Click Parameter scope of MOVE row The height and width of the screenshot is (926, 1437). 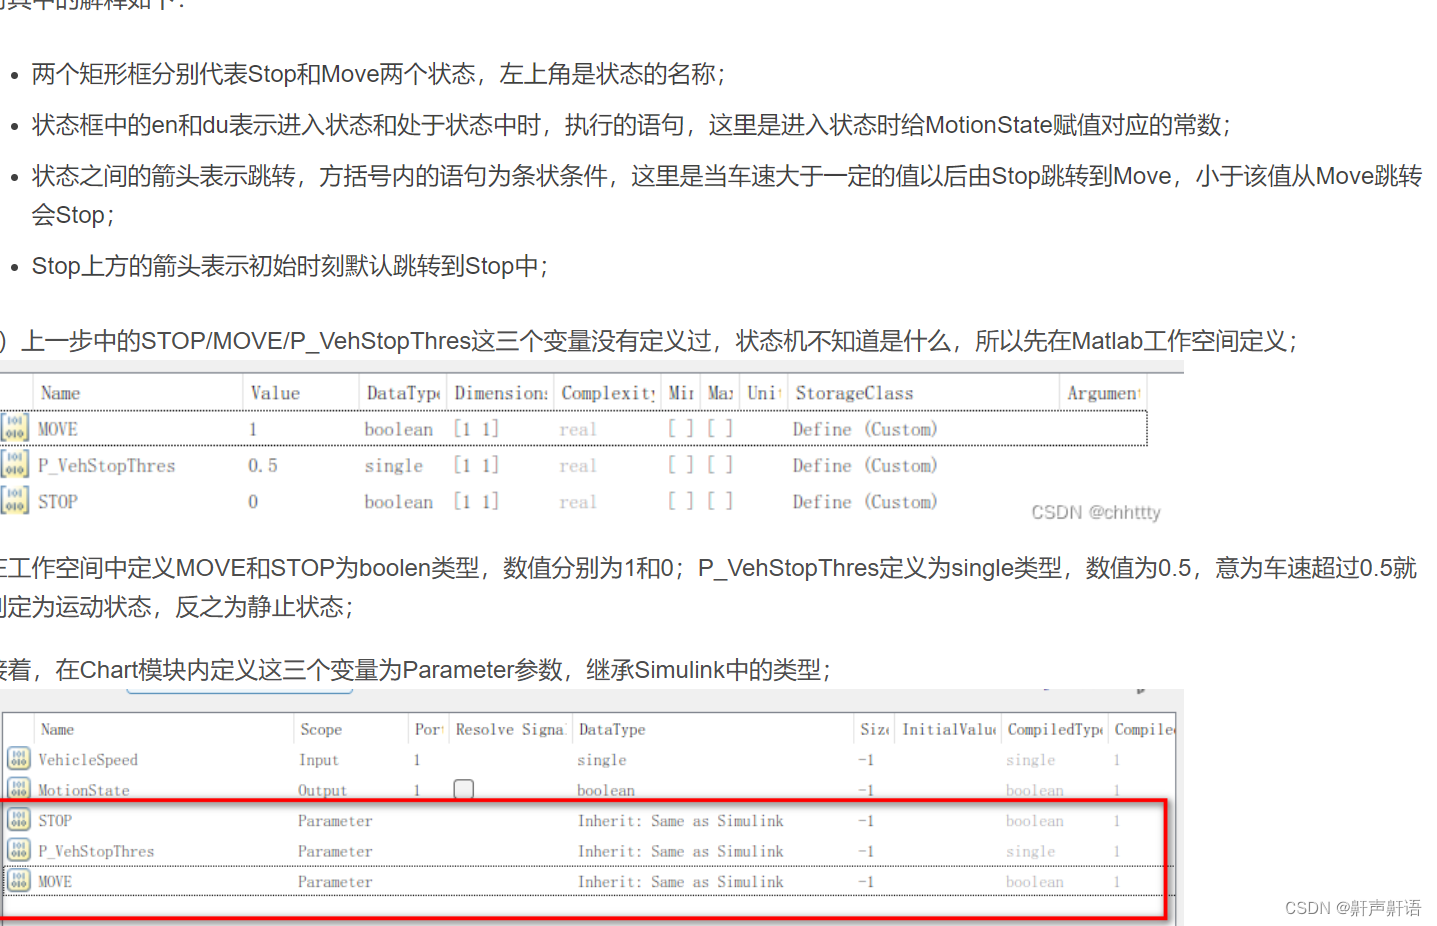tap(335, 882)
